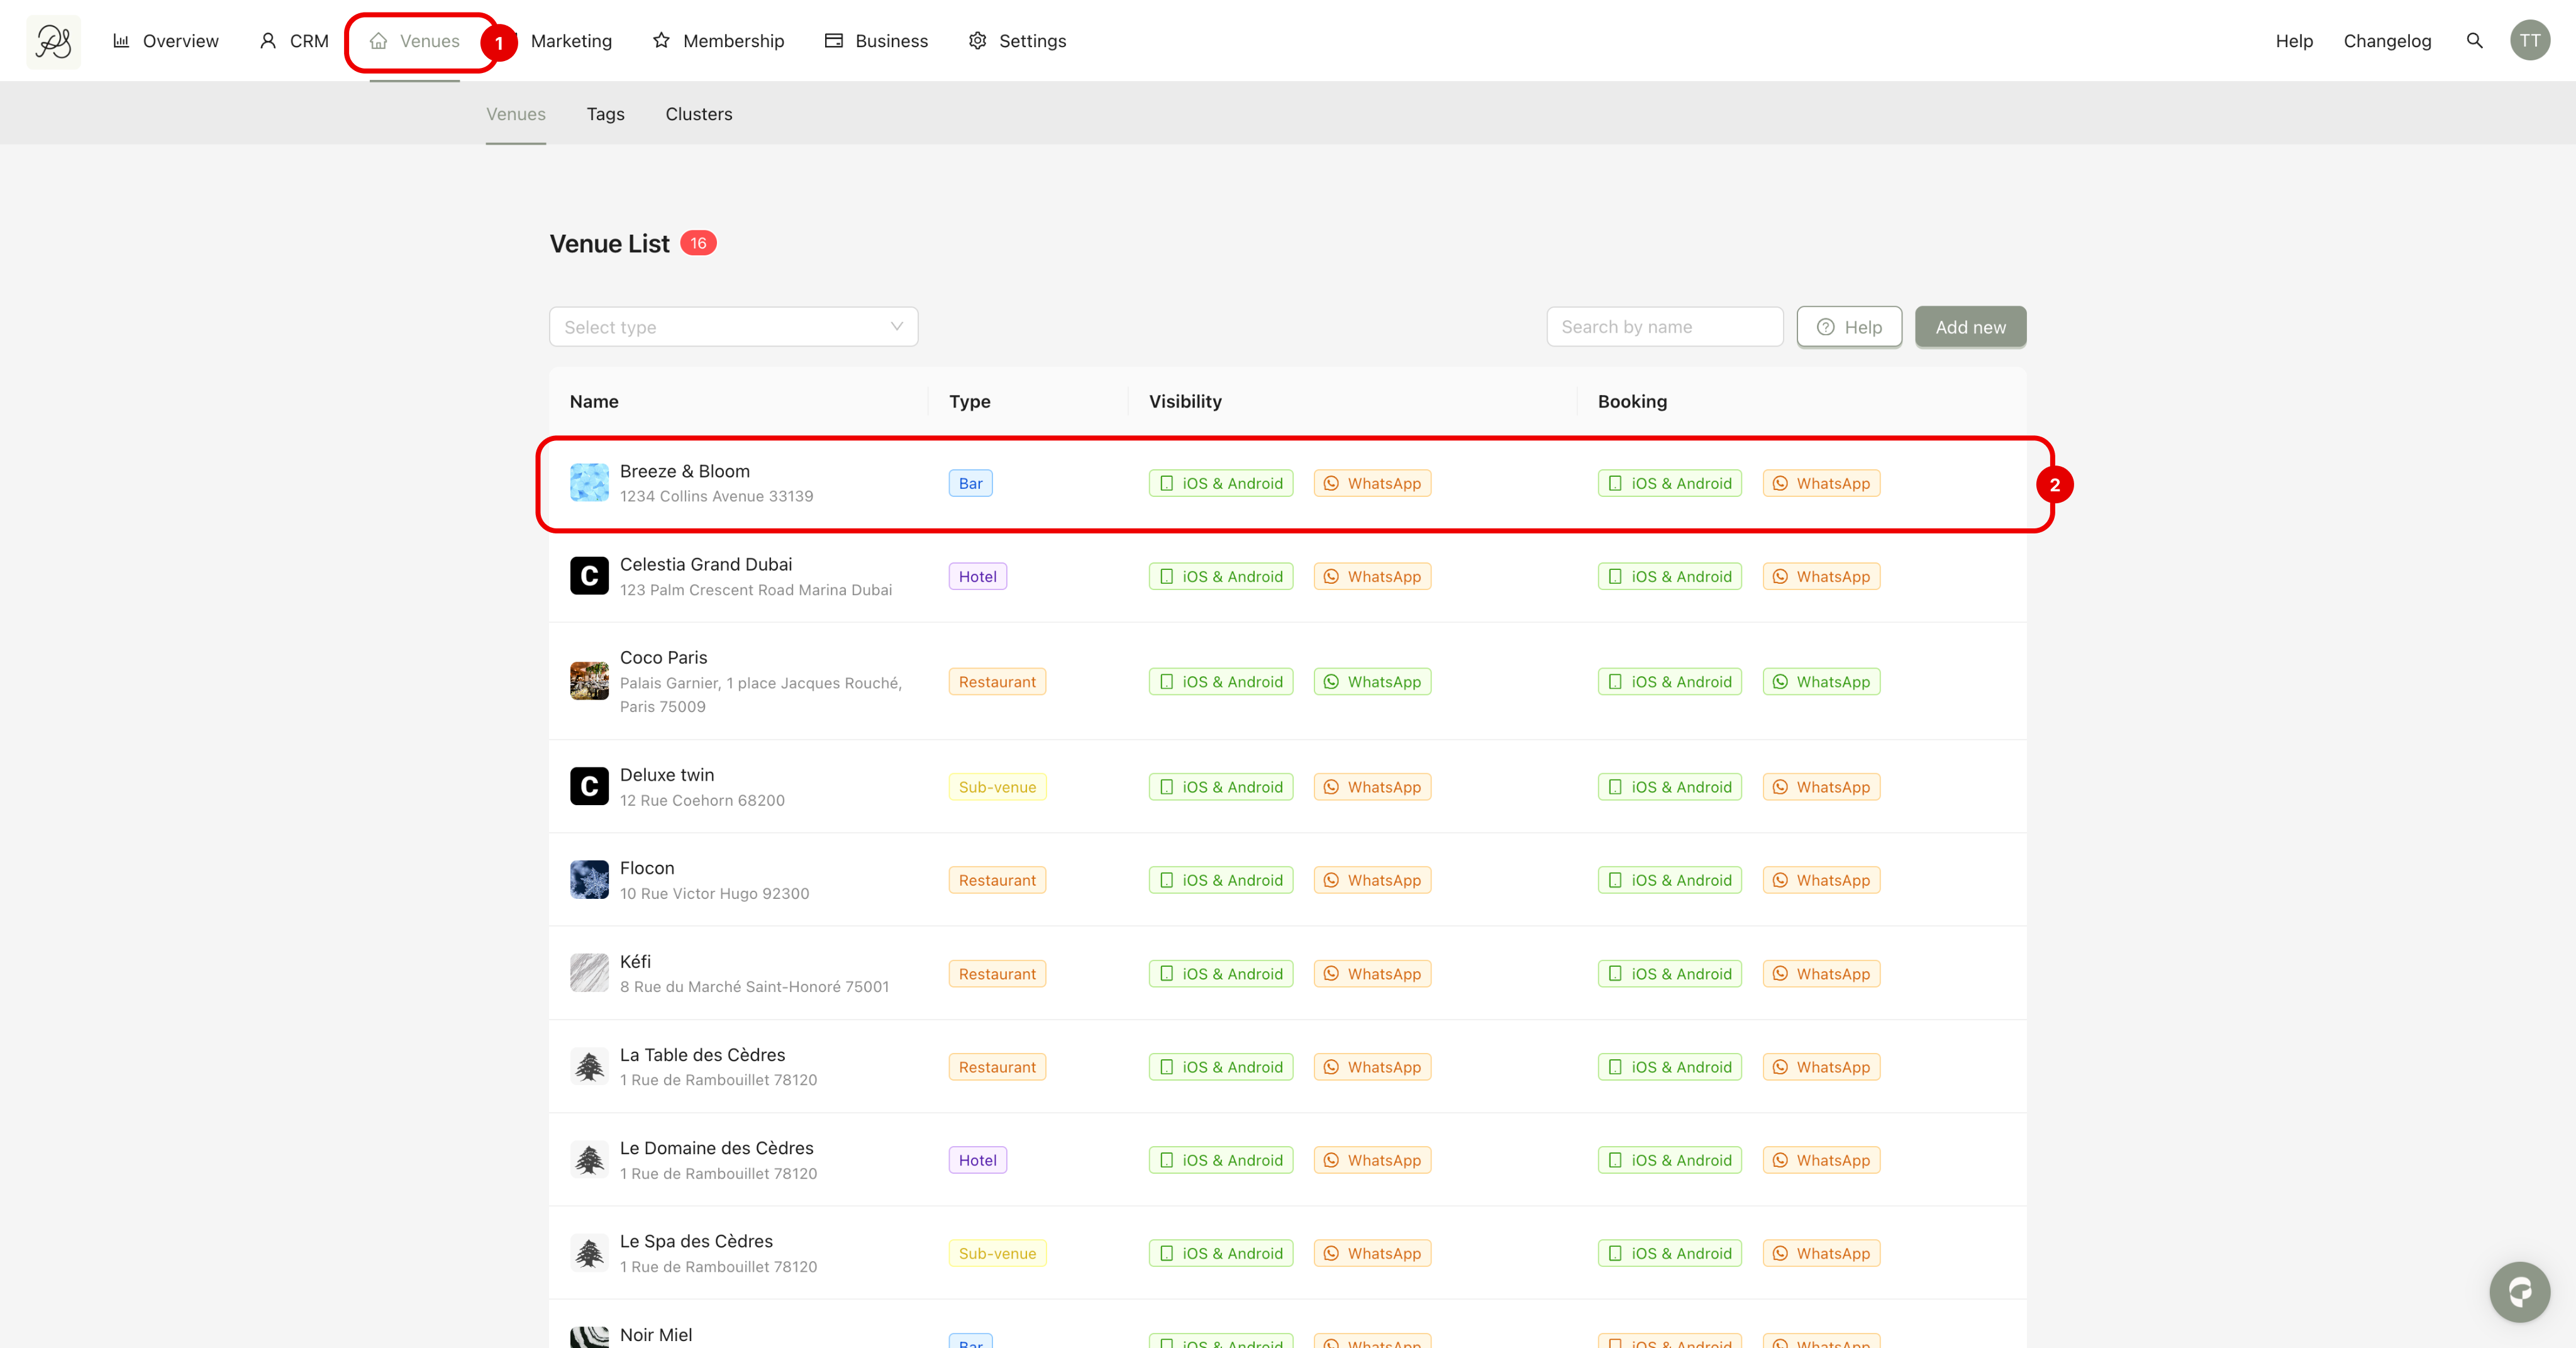The width and height of the screenshot is (2576, 1348).
Task: Click the Coco Paris venue thumbnail
Action: point(589,681)
